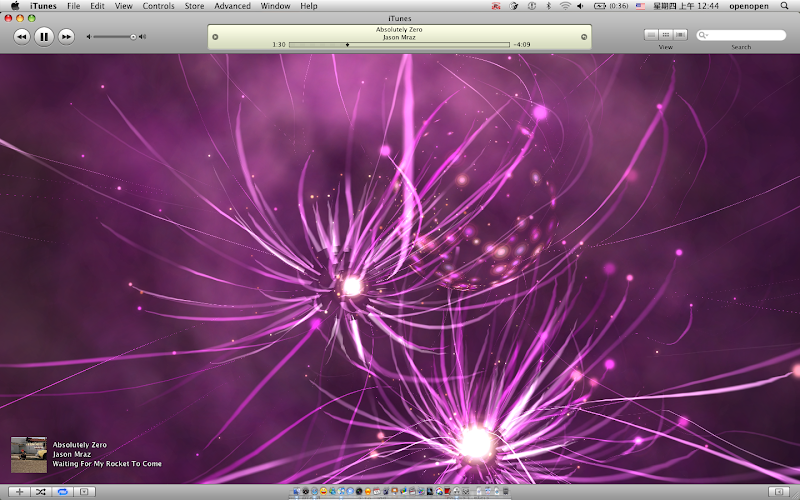Image resolution: width=800 pixels, height=500 pixels.
Task: Click the Absolutely Zero album artwork thumbnail
Action: 28,454
